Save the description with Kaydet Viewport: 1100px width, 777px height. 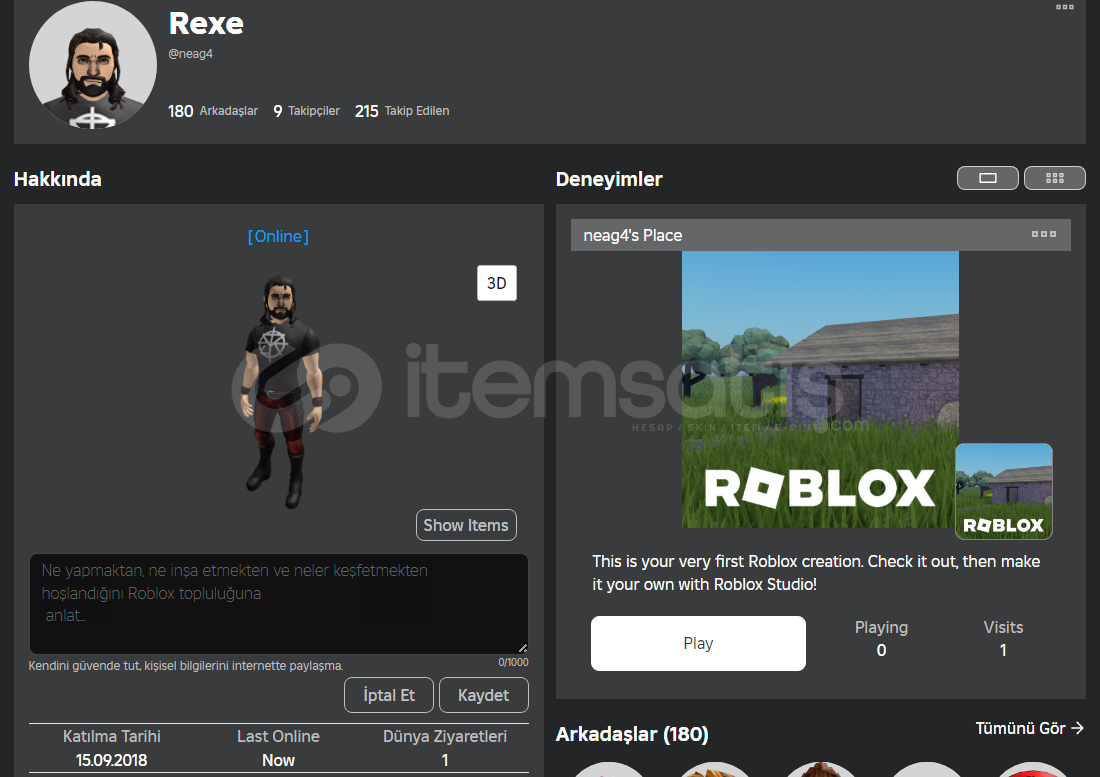pyautogui.click(x=483, y=695)
